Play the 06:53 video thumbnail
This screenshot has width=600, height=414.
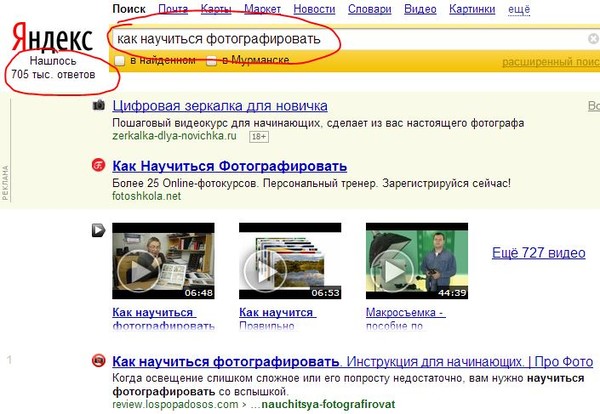click(x=290, y=261)
